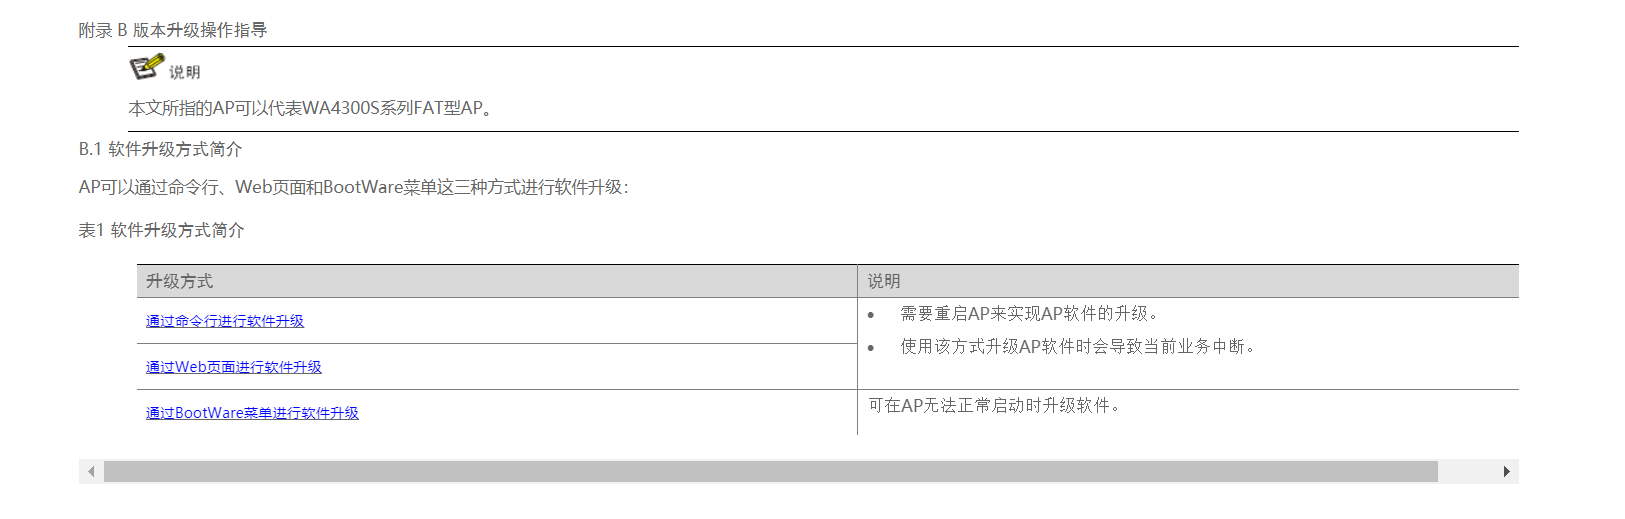Click the paragraph listing three upgrade methods
This screenshot has width=1625, height=519.
[x=353, y=187]
